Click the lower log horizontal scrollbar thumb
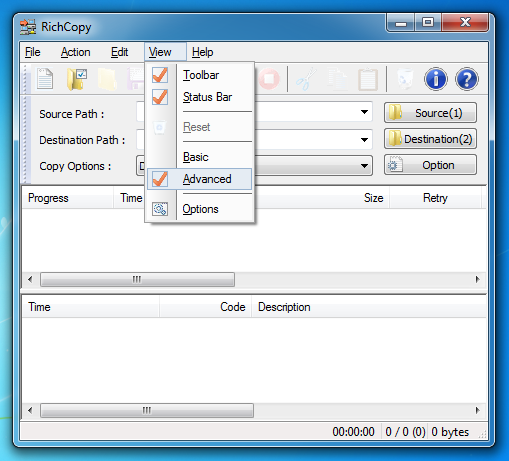 pos(147,410)
